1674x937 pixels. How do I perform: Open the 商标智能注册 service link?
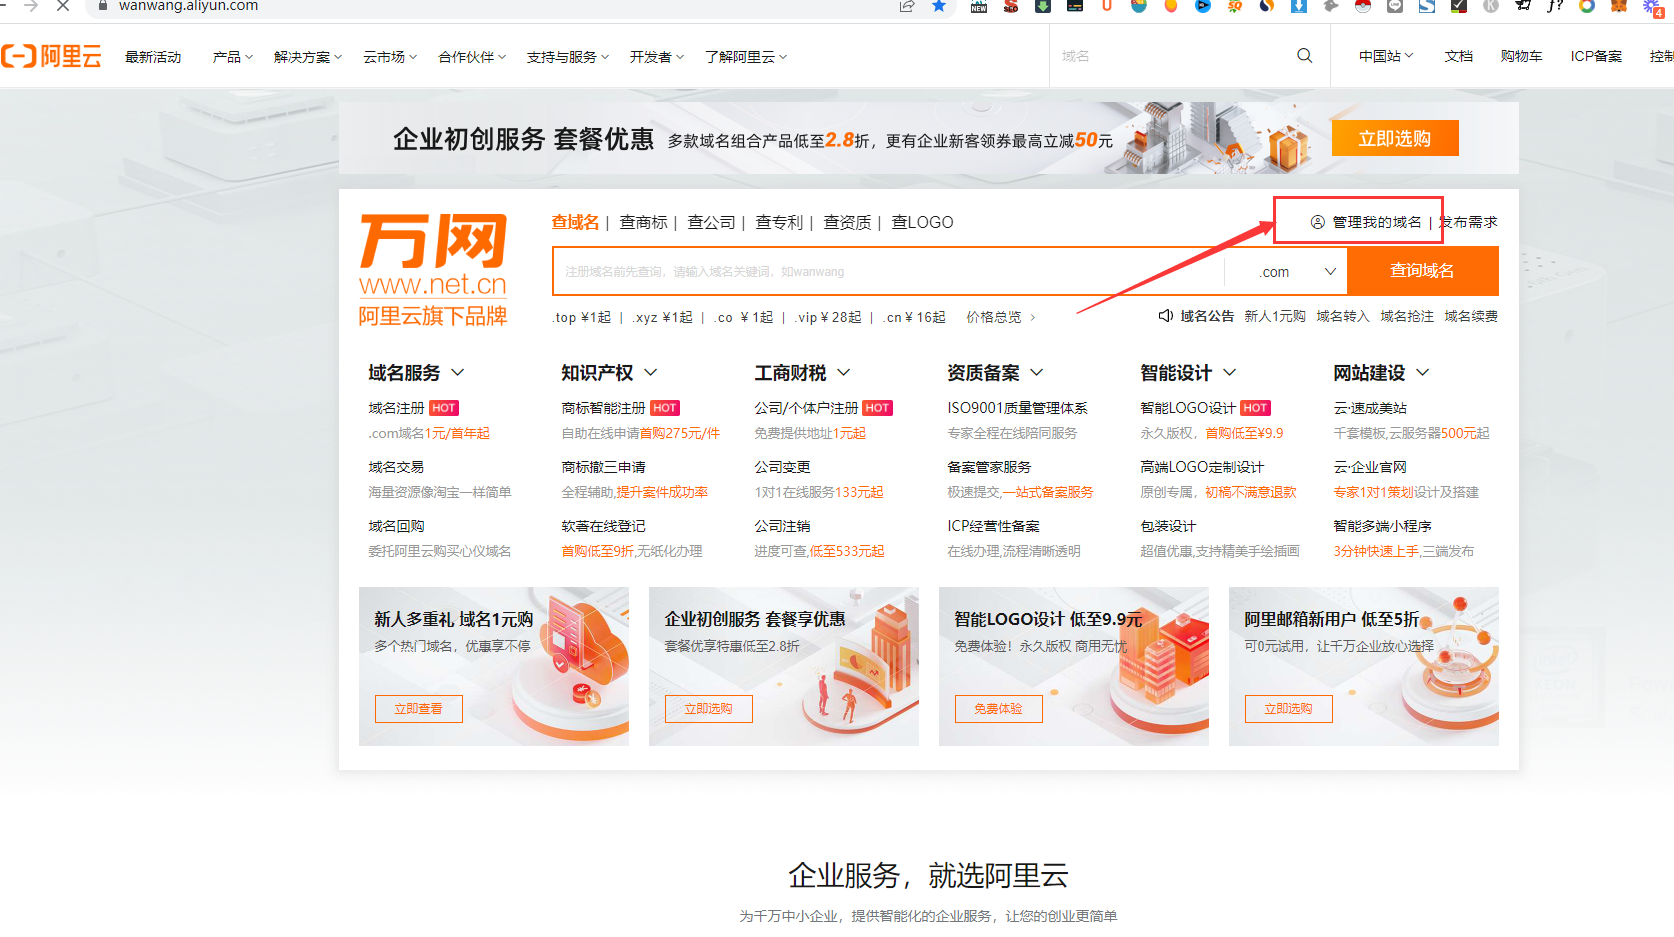pyautogui.click(x=603, y=408)
